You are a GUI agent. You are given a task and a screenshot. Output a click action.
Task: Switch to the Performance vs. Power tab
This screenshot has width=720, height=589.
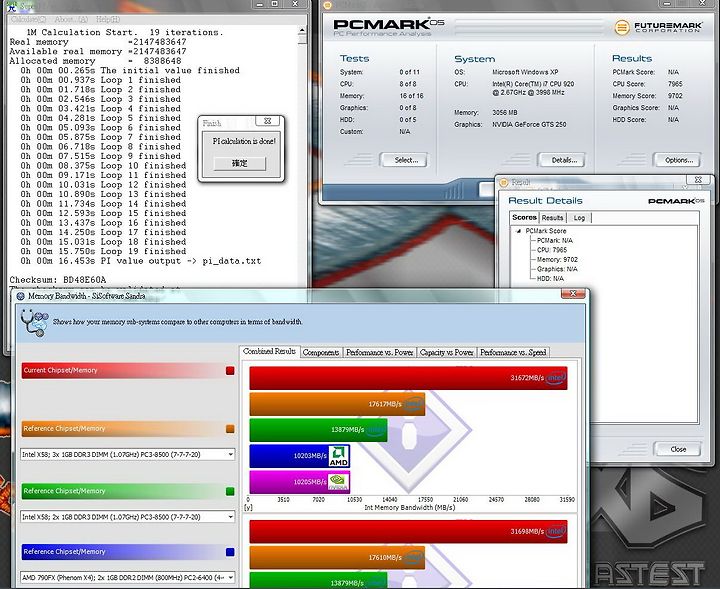tap(380, 352)
